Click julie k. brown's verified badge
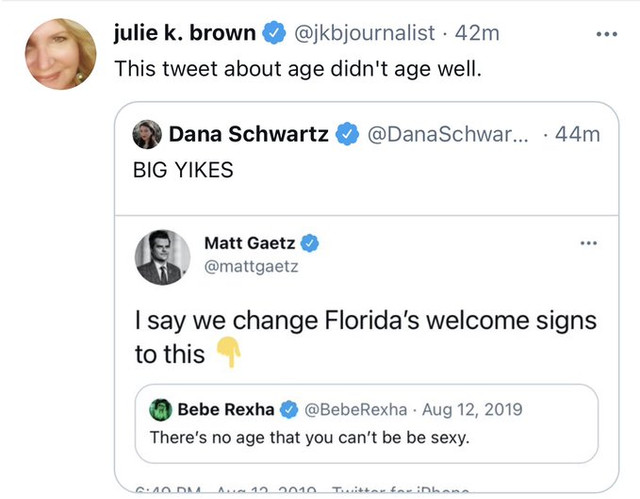640x499 pixels. click(273, 33)
